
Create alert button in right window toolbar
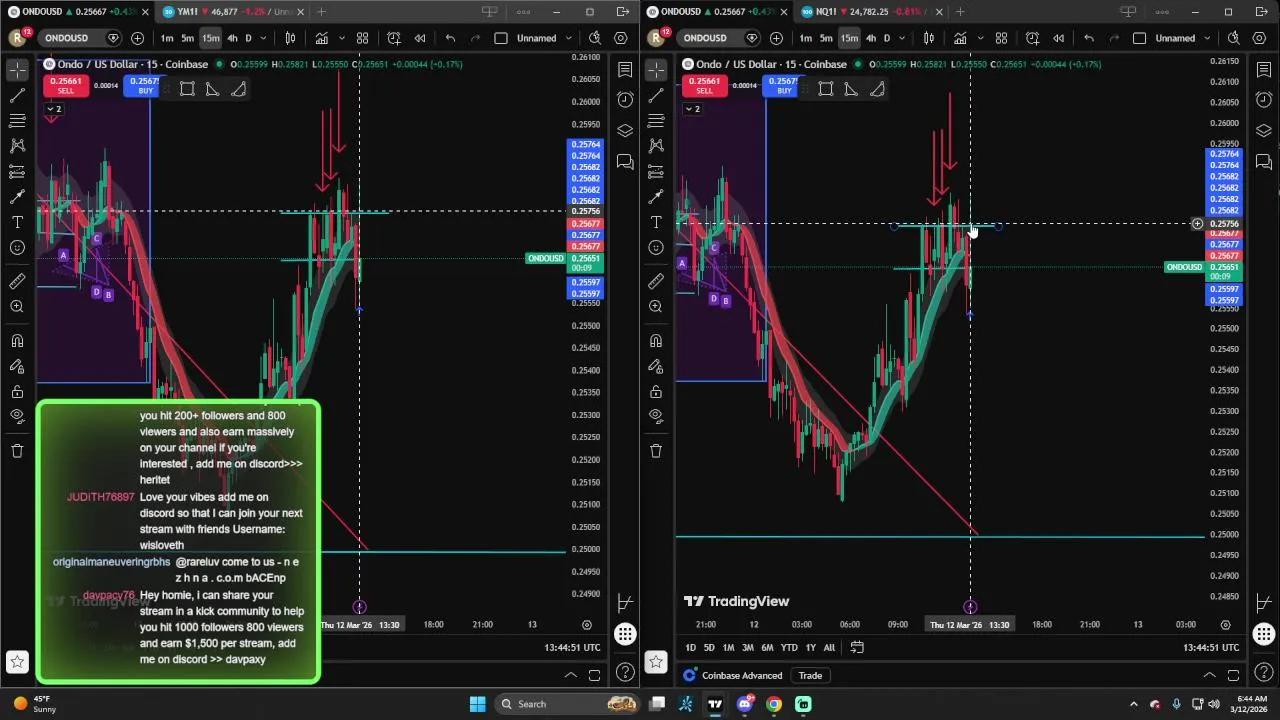pyautogui.click(x=1032, y=38)
